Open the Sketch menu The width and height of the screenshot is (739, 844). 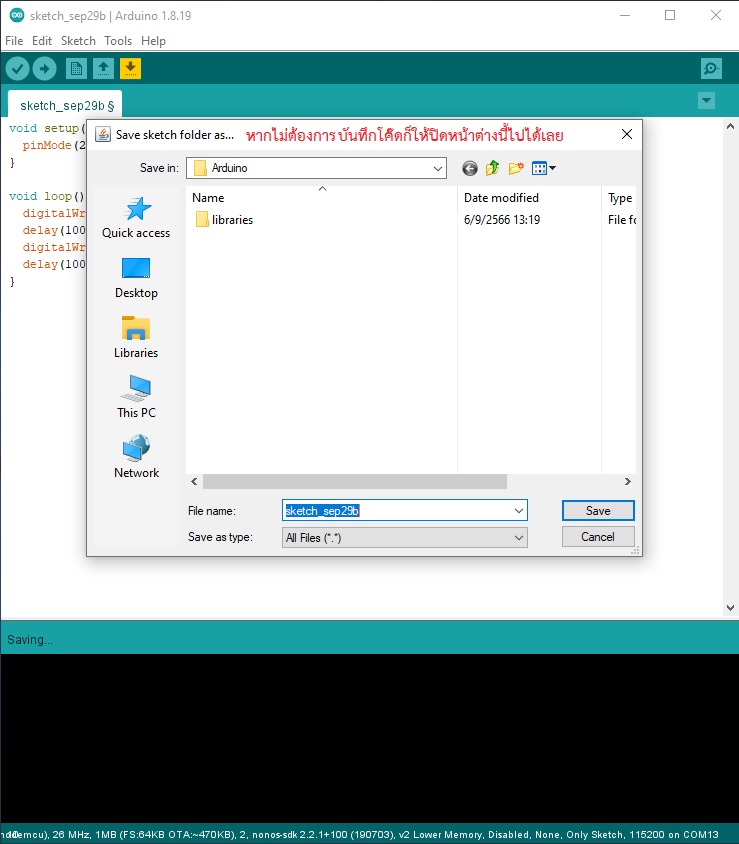(78, 41)
